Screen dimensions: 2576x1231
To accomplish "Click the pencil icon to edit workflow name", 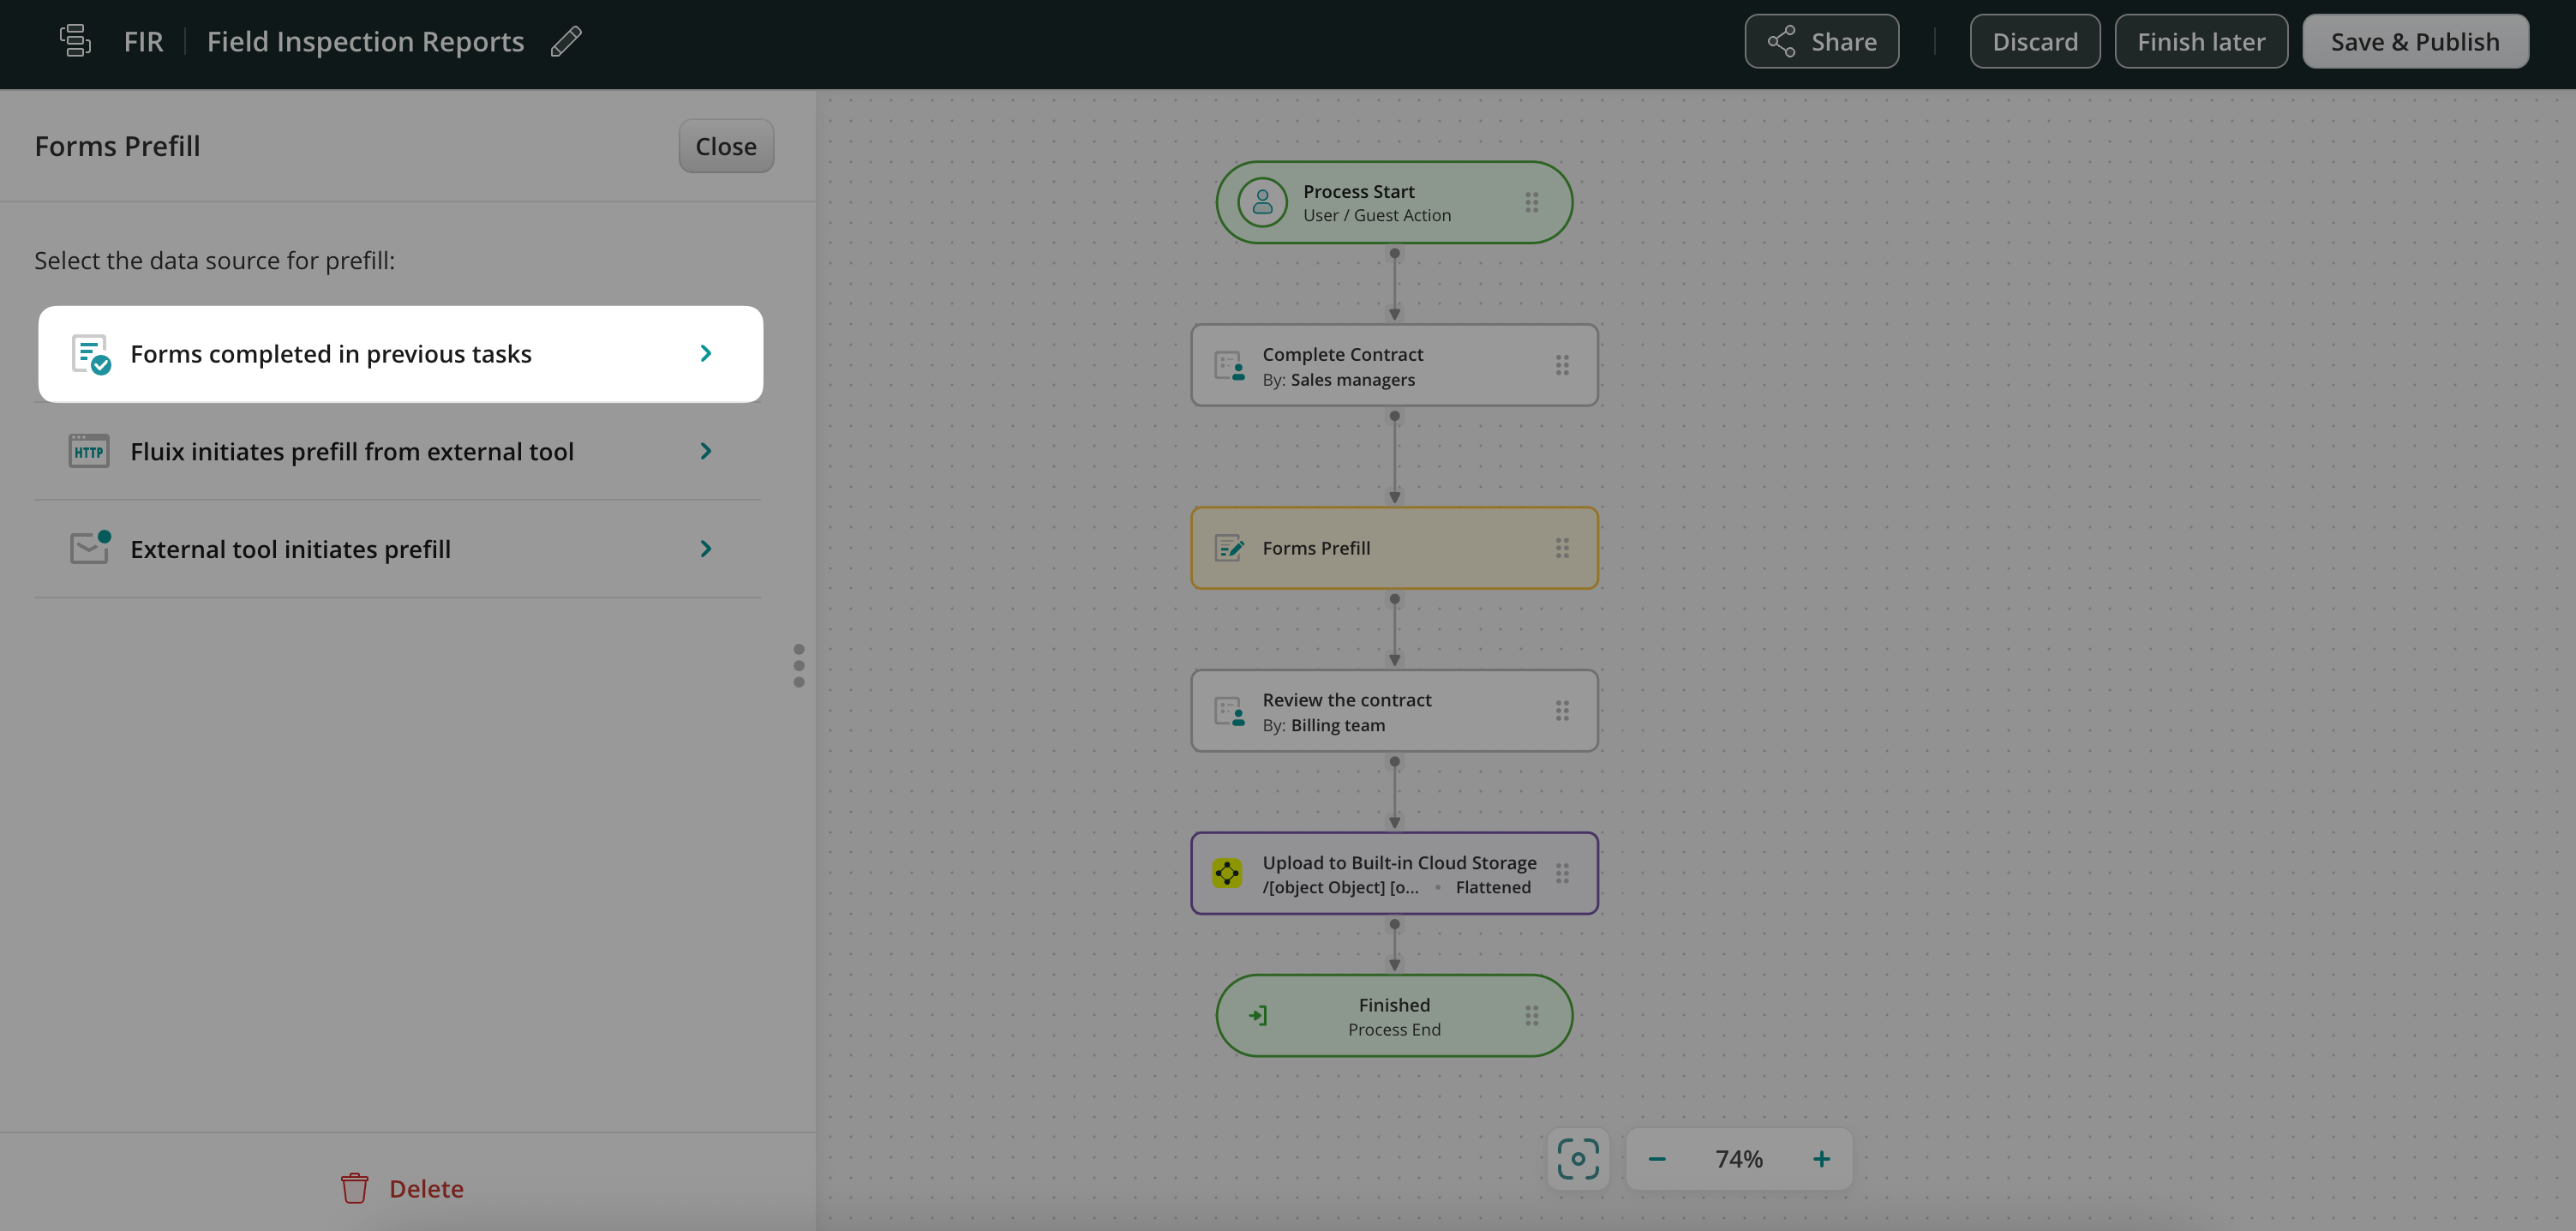I will 566,42.
